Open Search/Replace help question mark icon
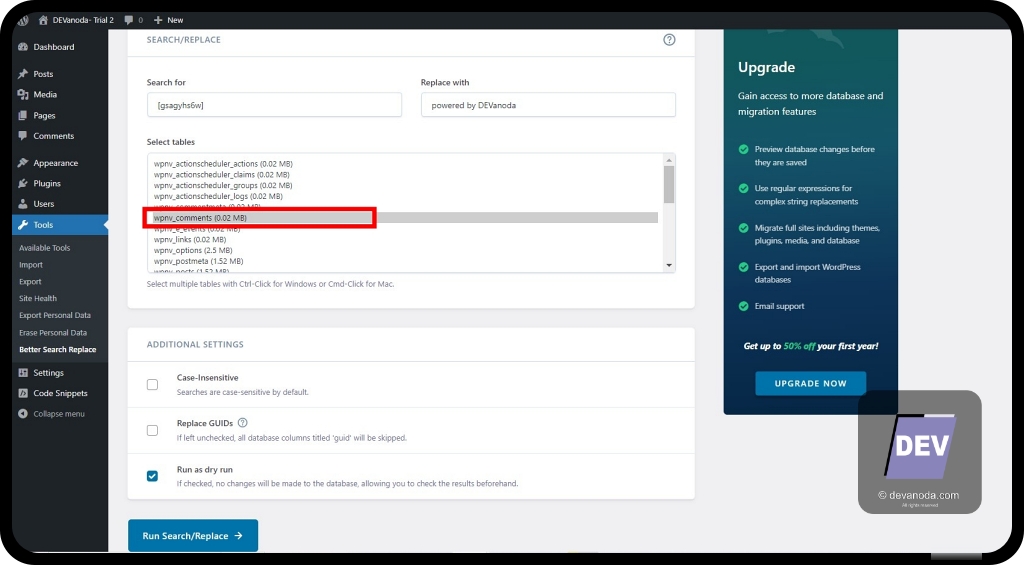The width and height of the screenshot is (1024, 565). (669, 40)
